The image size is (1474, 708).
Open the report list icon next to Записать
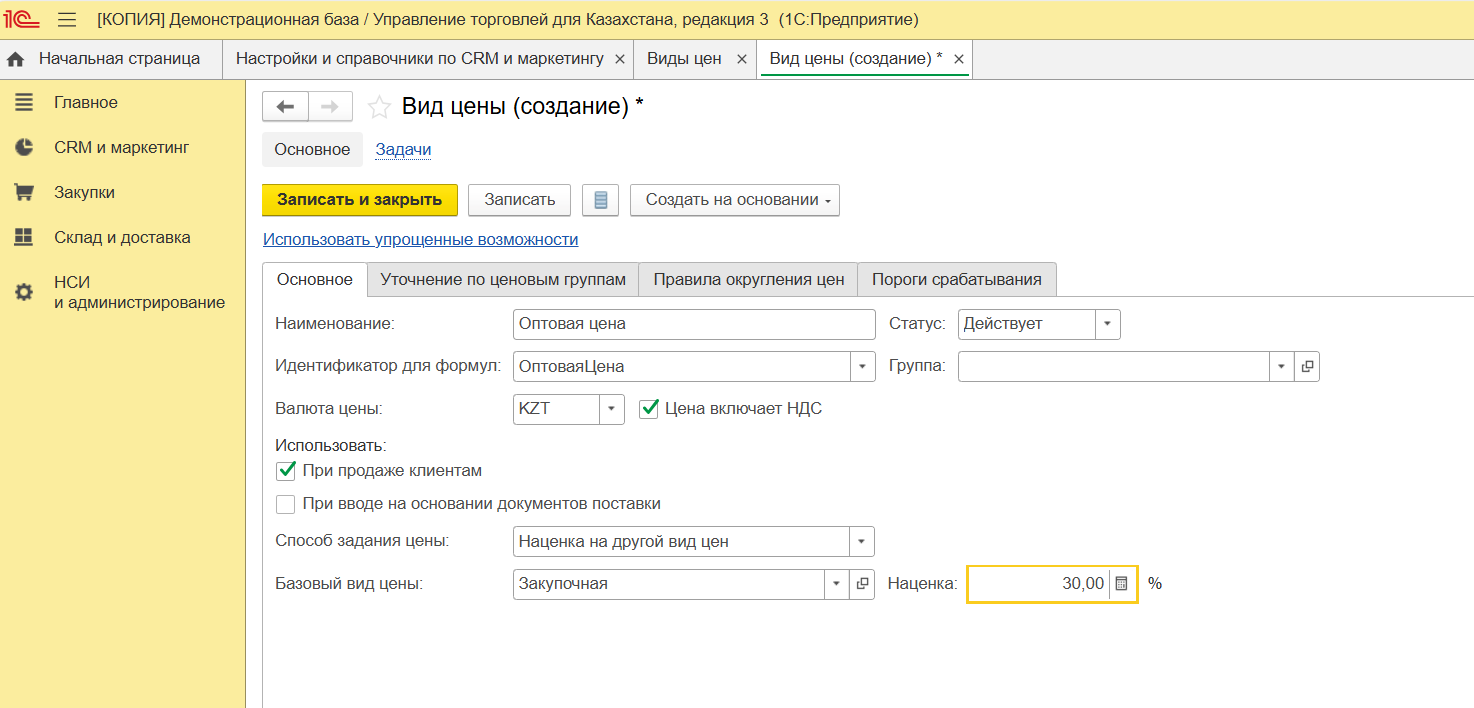pyautogui.click(x=600, y=200)
